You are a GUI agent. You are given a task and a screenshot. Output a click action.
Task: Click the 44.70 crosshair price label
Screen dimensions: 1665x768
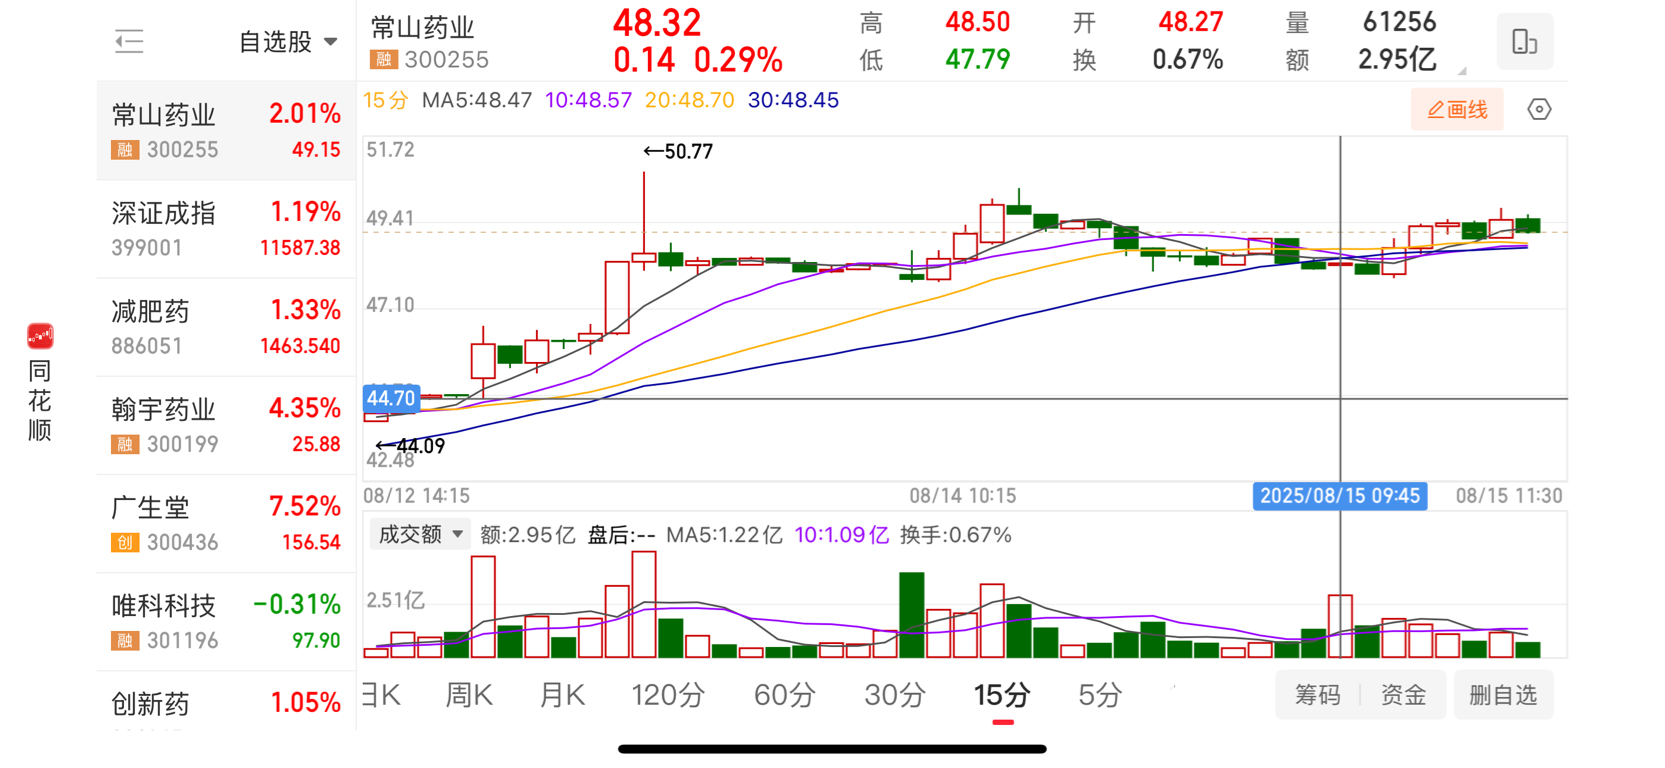click(x=391, y=398)
